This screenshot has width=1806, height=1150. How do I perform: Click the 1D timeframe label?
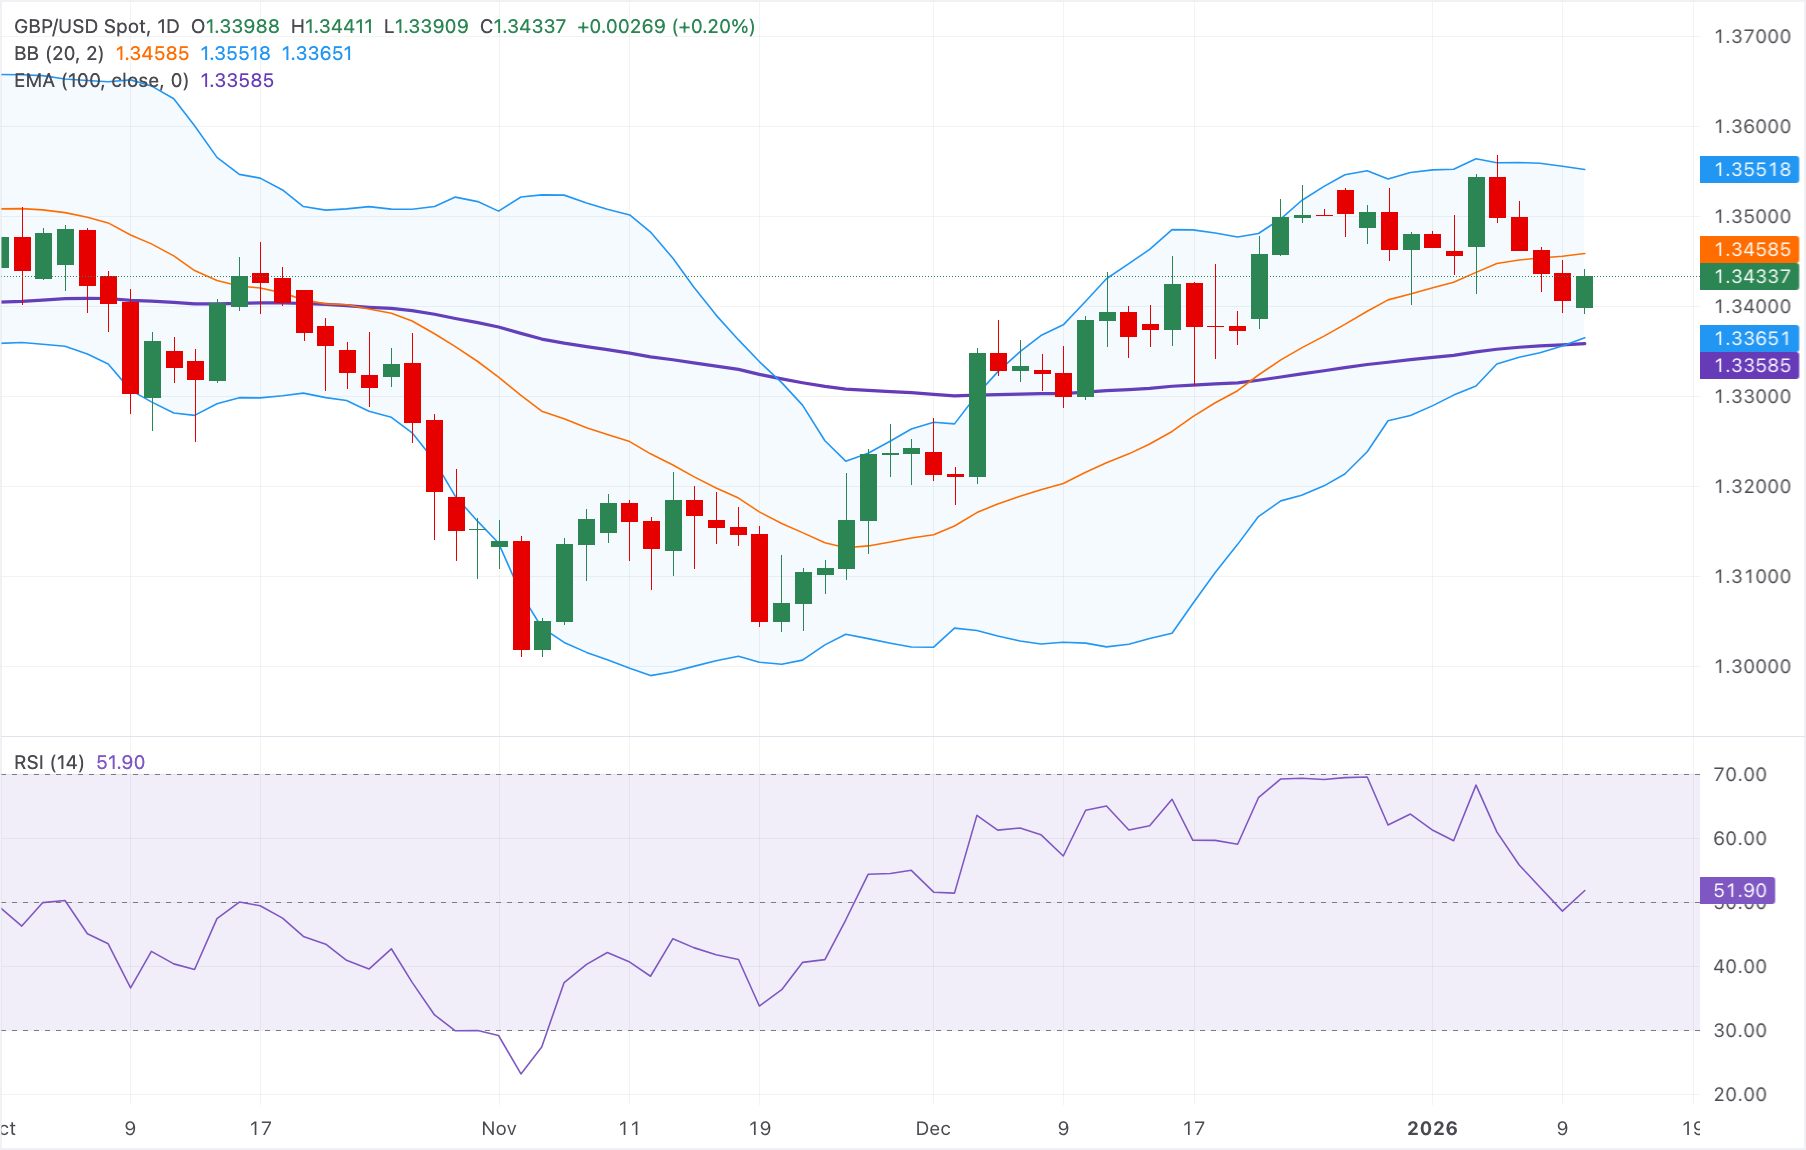coord(170,27)
